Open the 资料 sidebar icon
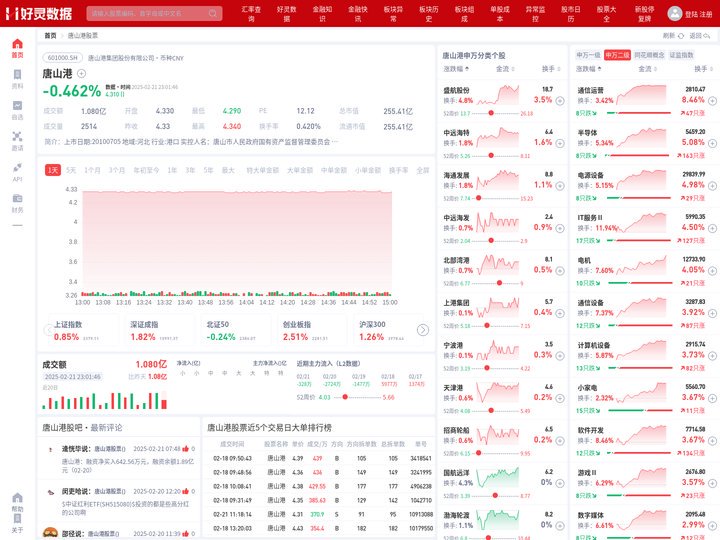720x540 pixels. coord(17,74)
